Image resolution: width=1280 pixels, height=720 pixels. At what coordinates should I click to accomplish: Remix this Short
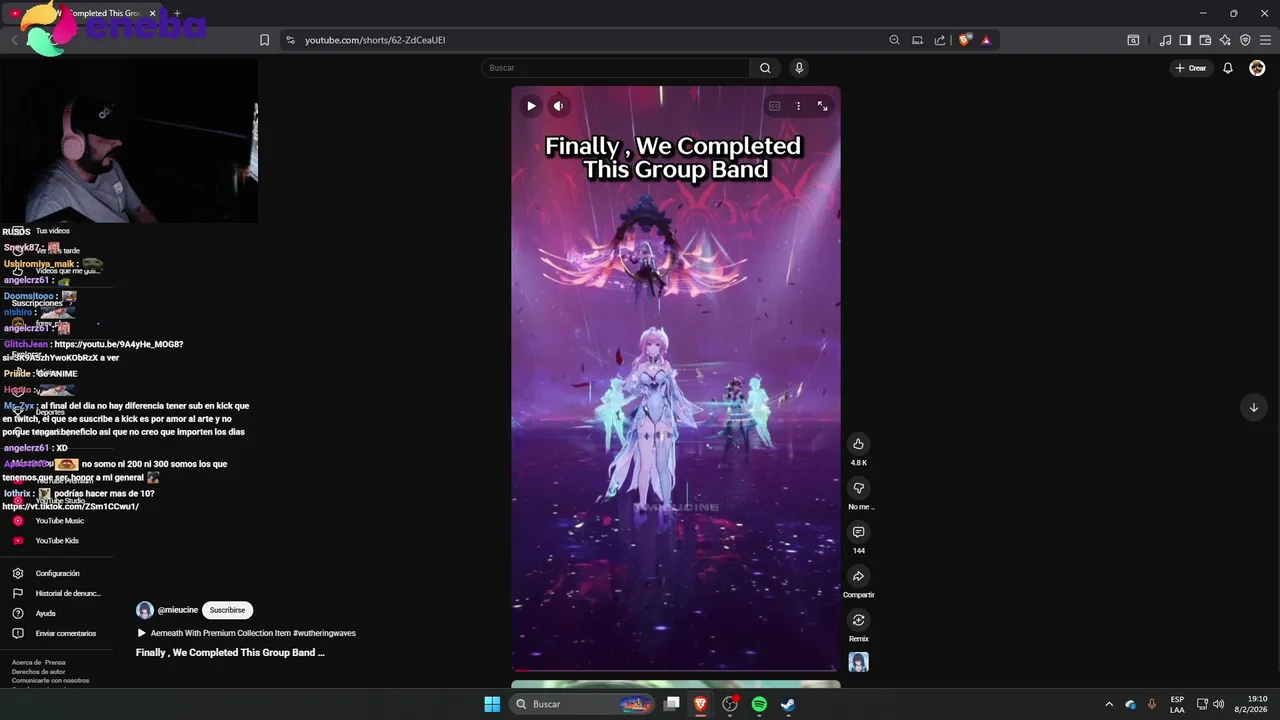click(x=858, y=620)
